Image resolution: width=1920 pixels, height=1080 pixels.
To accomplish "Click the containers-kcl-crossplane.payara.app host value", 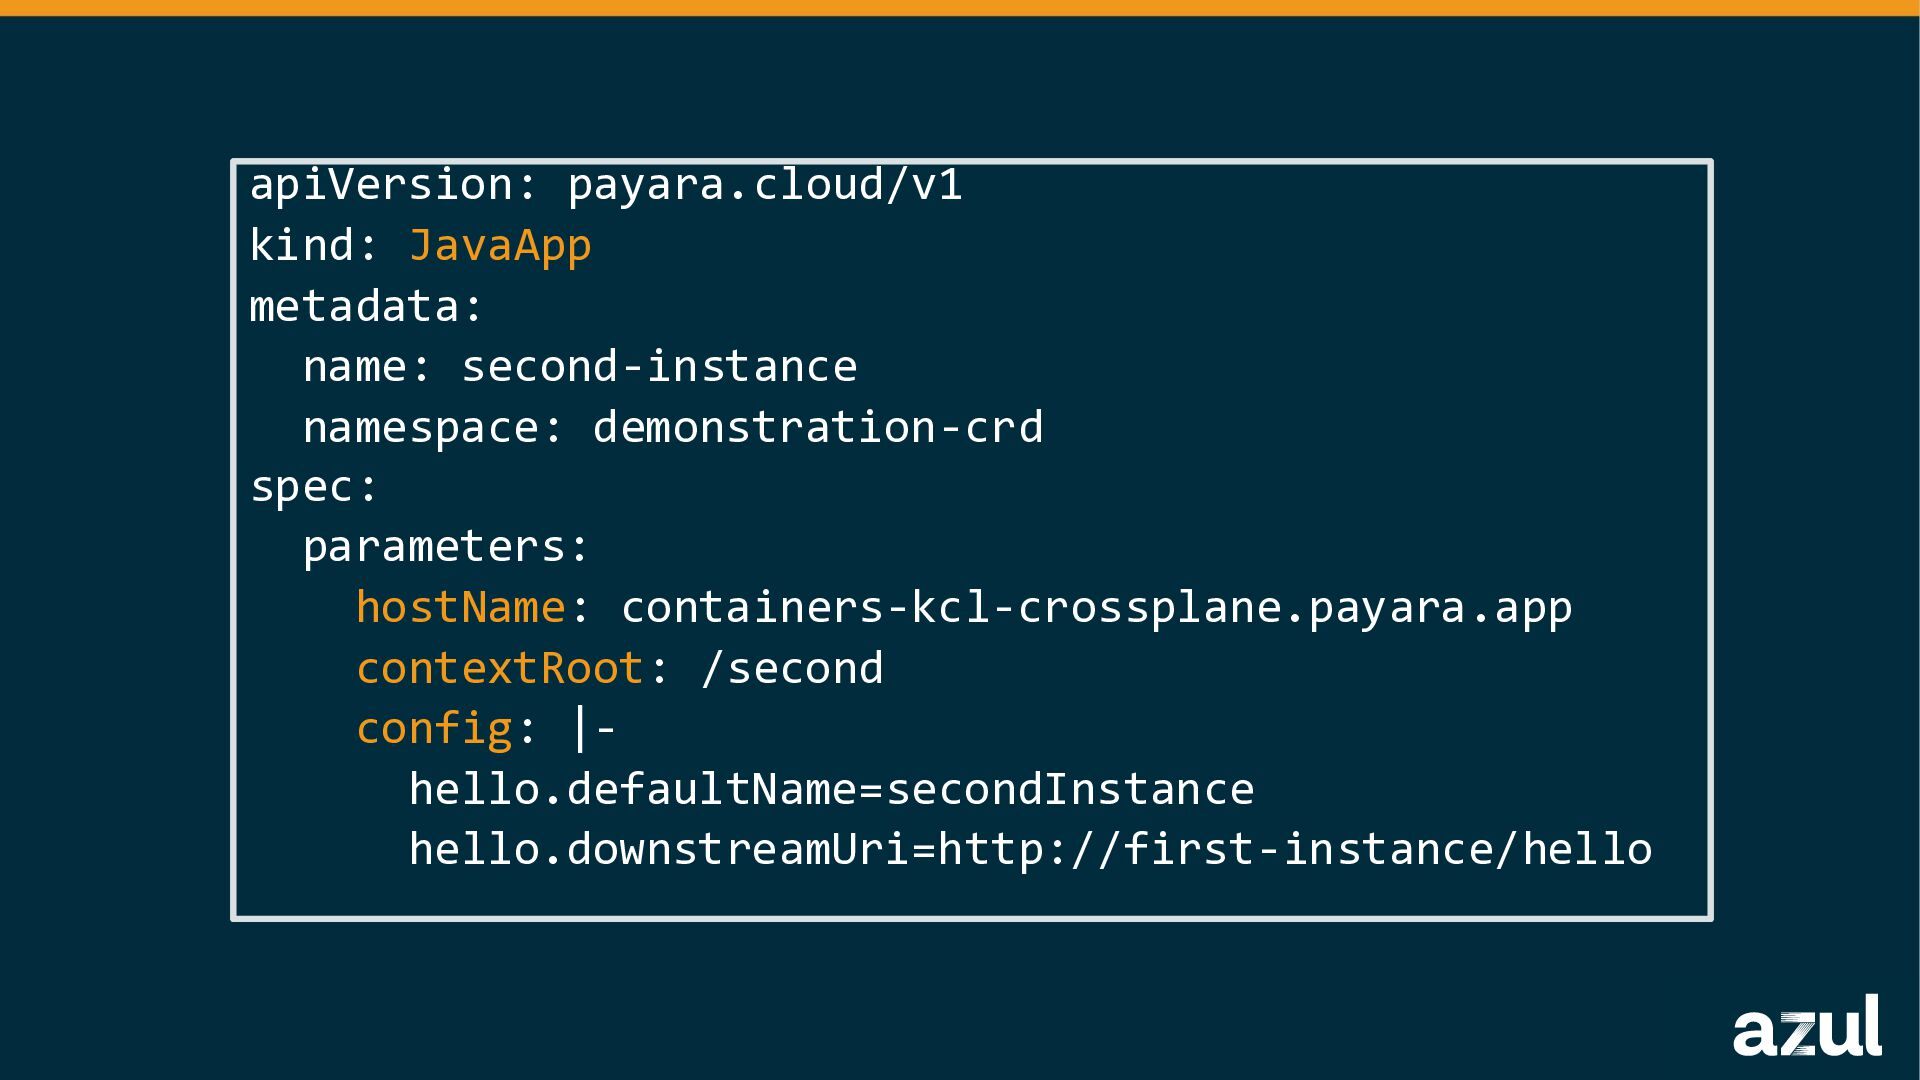I will tap(1096, 608).
